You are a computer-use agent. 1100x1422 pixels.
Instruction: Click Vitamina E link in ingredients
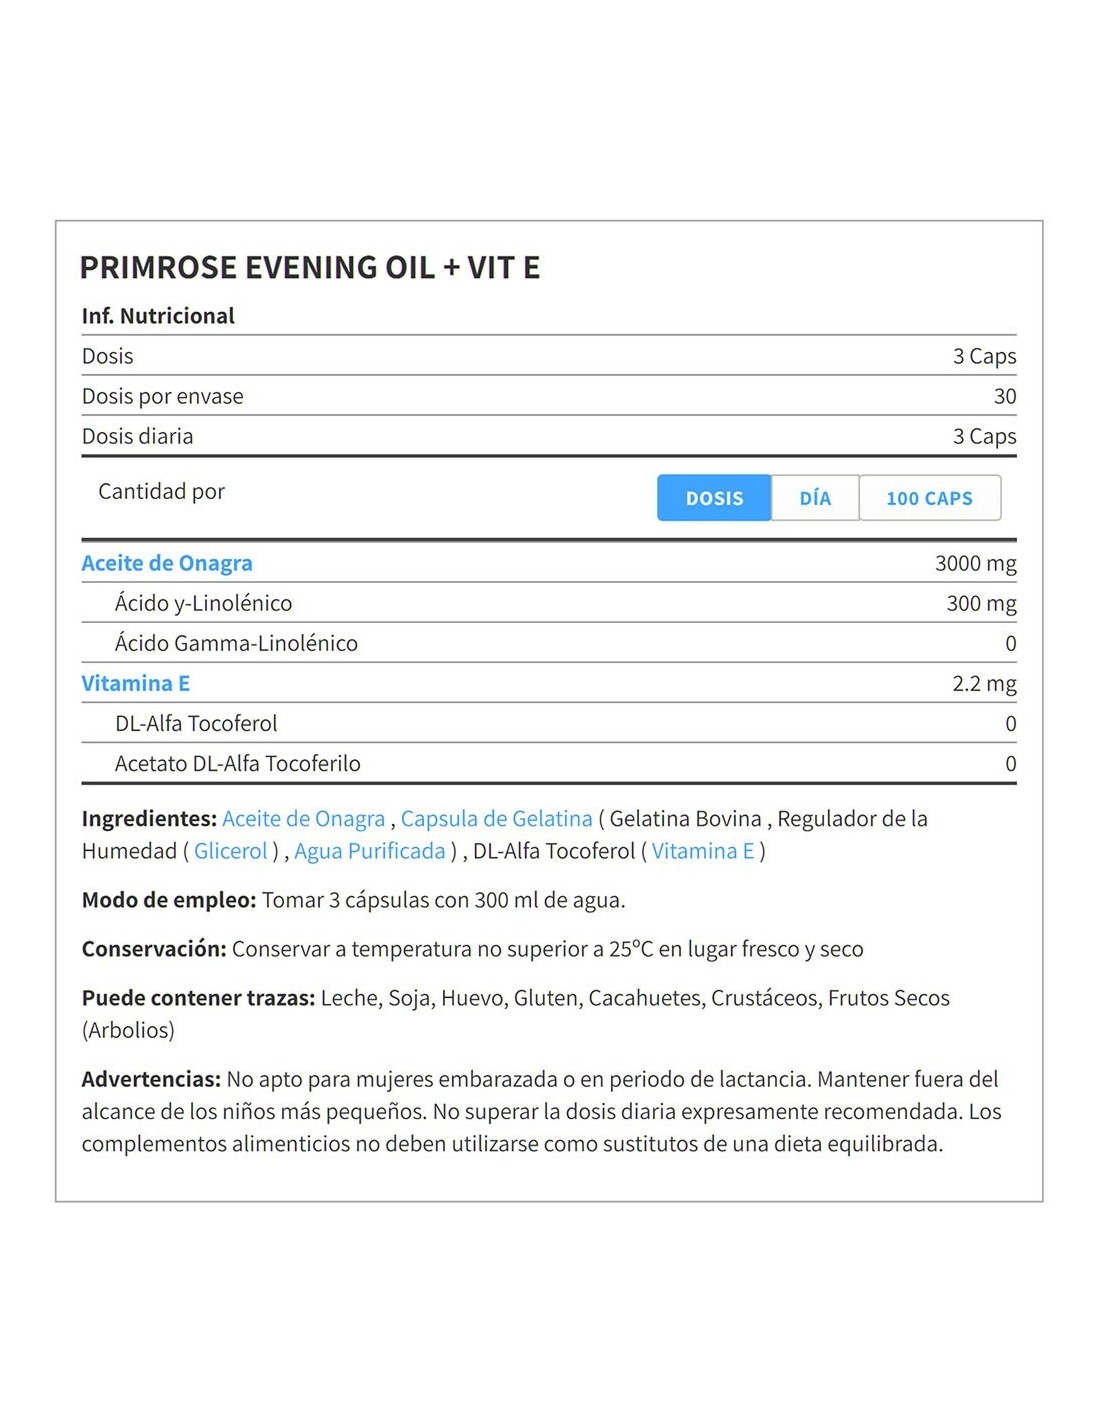[x=703, y=851]
